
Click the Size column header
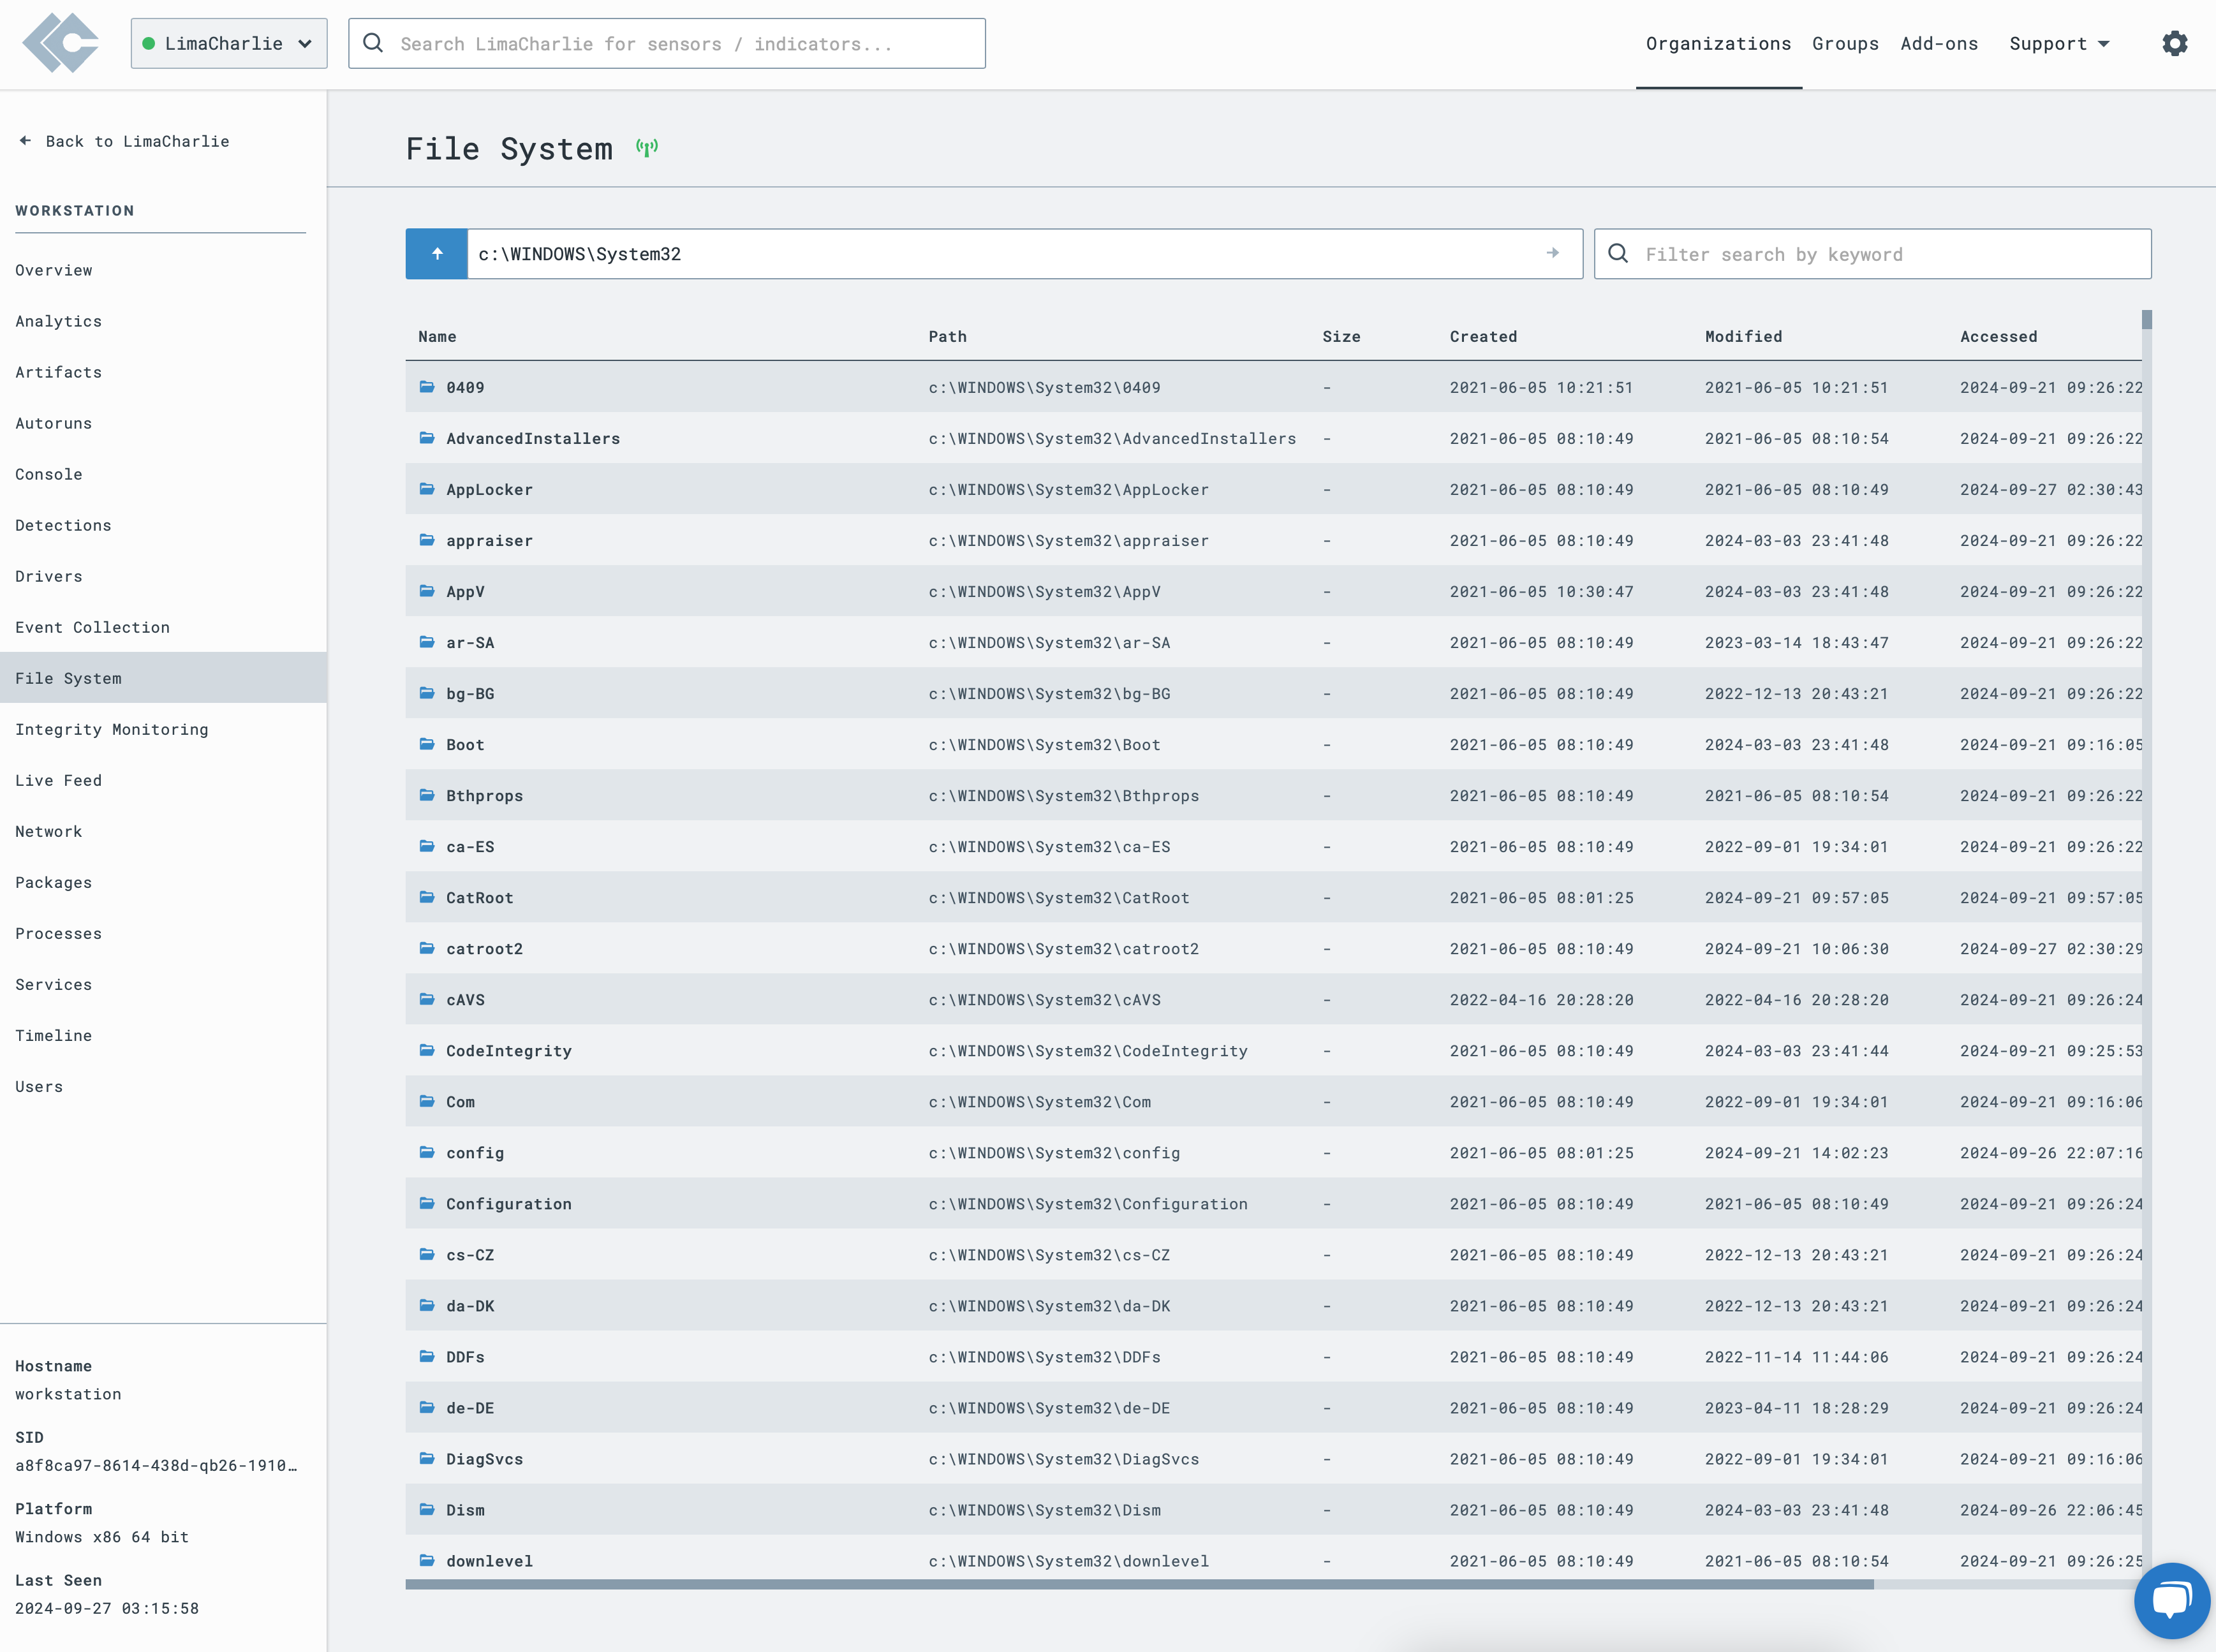(x=1341, y=336)
